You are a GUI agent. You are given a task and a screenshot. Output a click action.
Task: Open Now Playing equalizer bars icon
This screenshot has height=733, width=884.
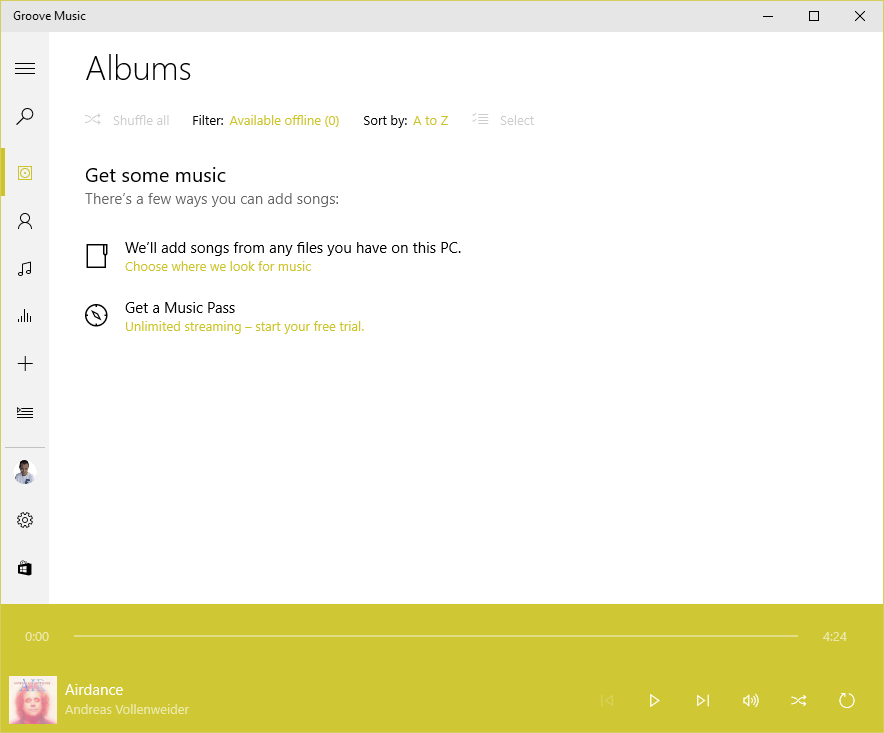click(25, 316)
